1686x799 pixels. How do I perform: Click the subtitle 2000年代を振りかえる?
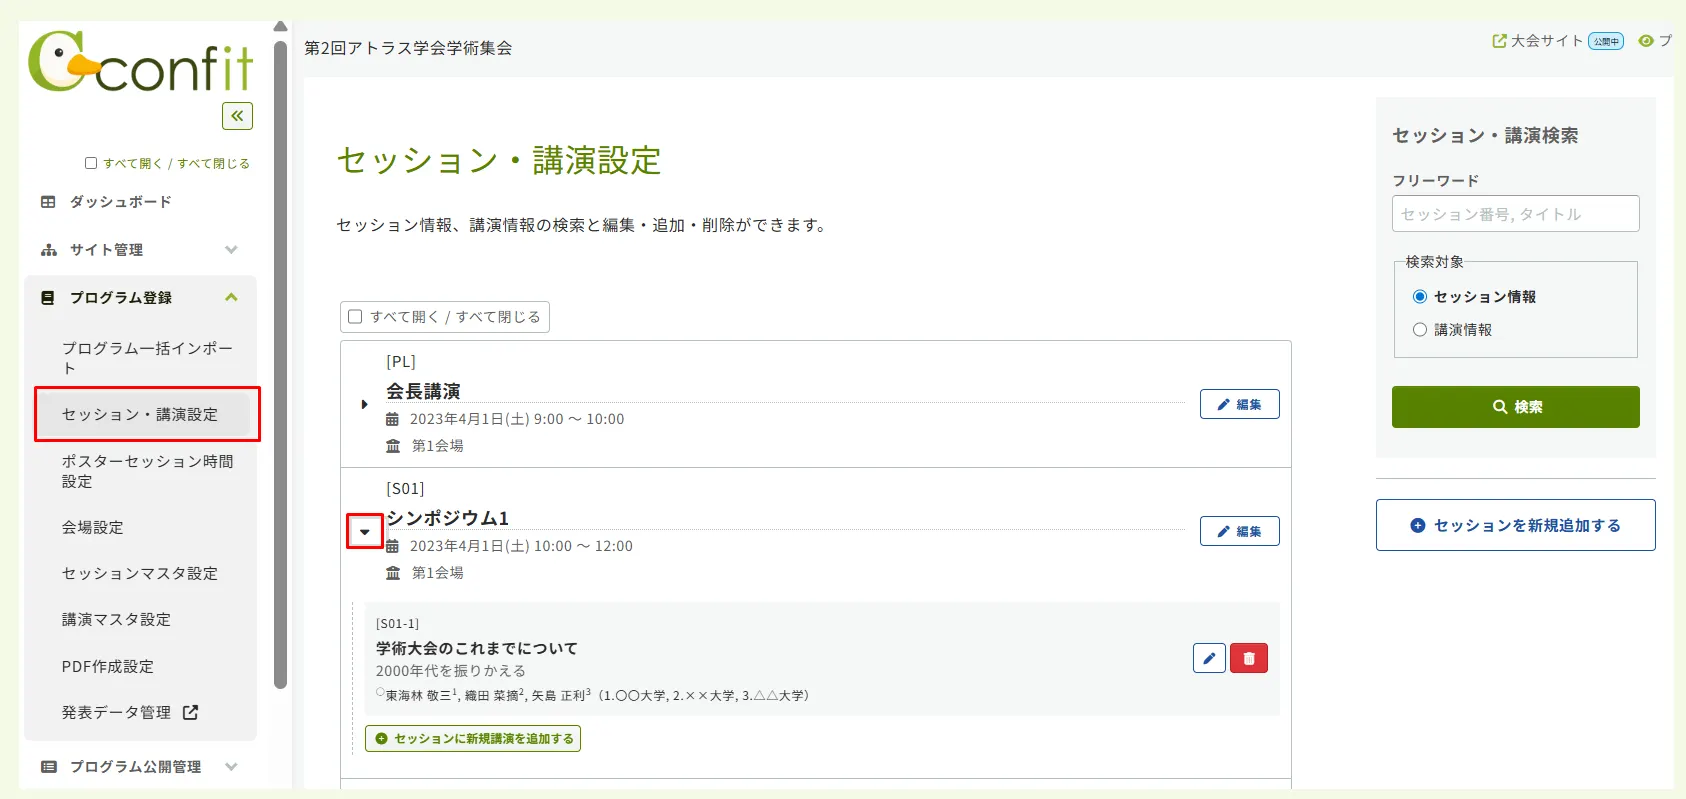(451, 671)
